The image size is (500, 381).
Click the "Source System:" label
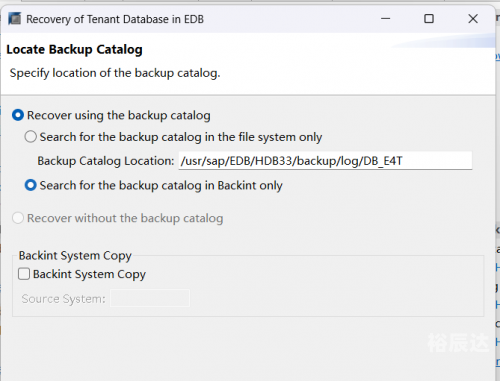click(x=63, y=299)
